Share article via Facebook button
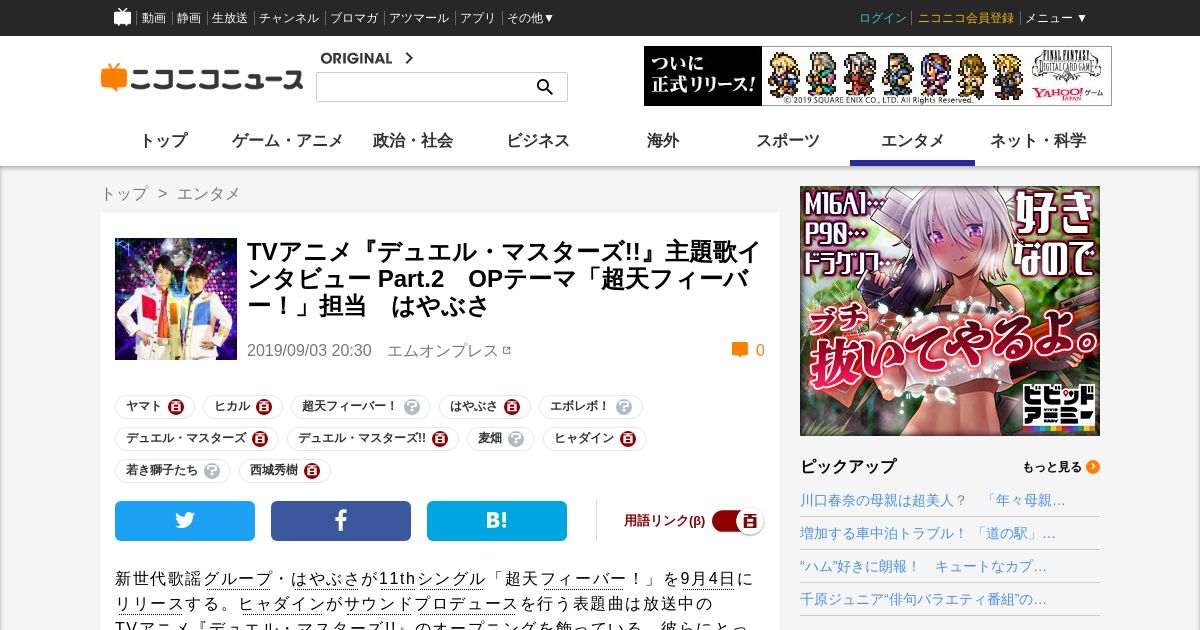Screen dimensions: 1200x630 coord(341,521)
